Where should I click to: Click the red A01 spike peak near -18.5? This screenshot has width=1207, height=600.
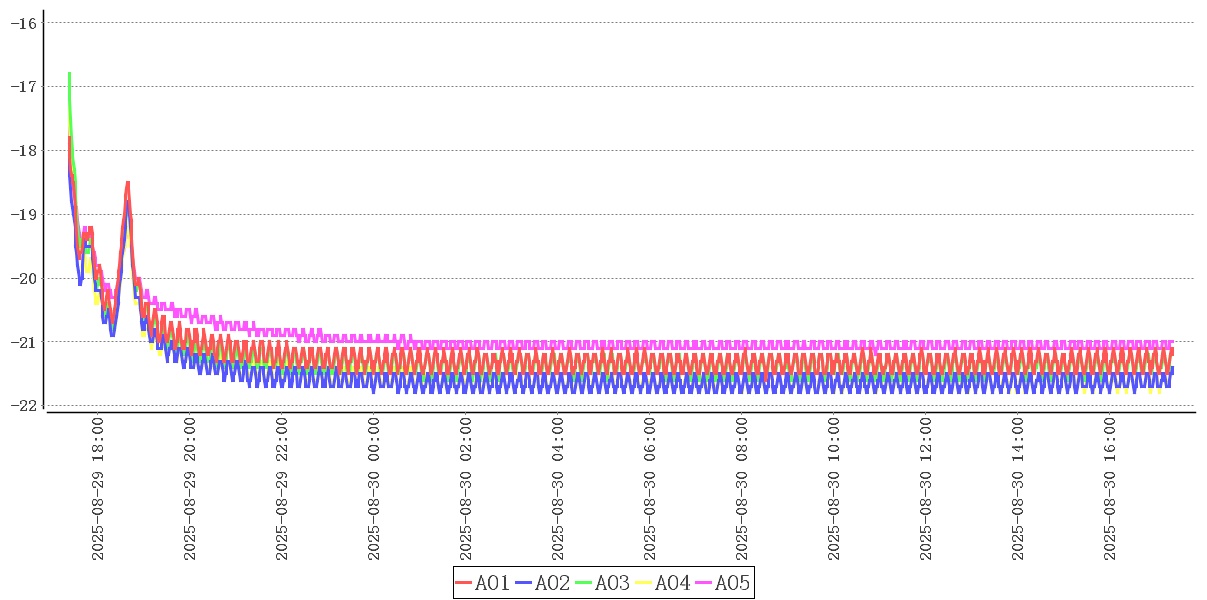(128, 182)
